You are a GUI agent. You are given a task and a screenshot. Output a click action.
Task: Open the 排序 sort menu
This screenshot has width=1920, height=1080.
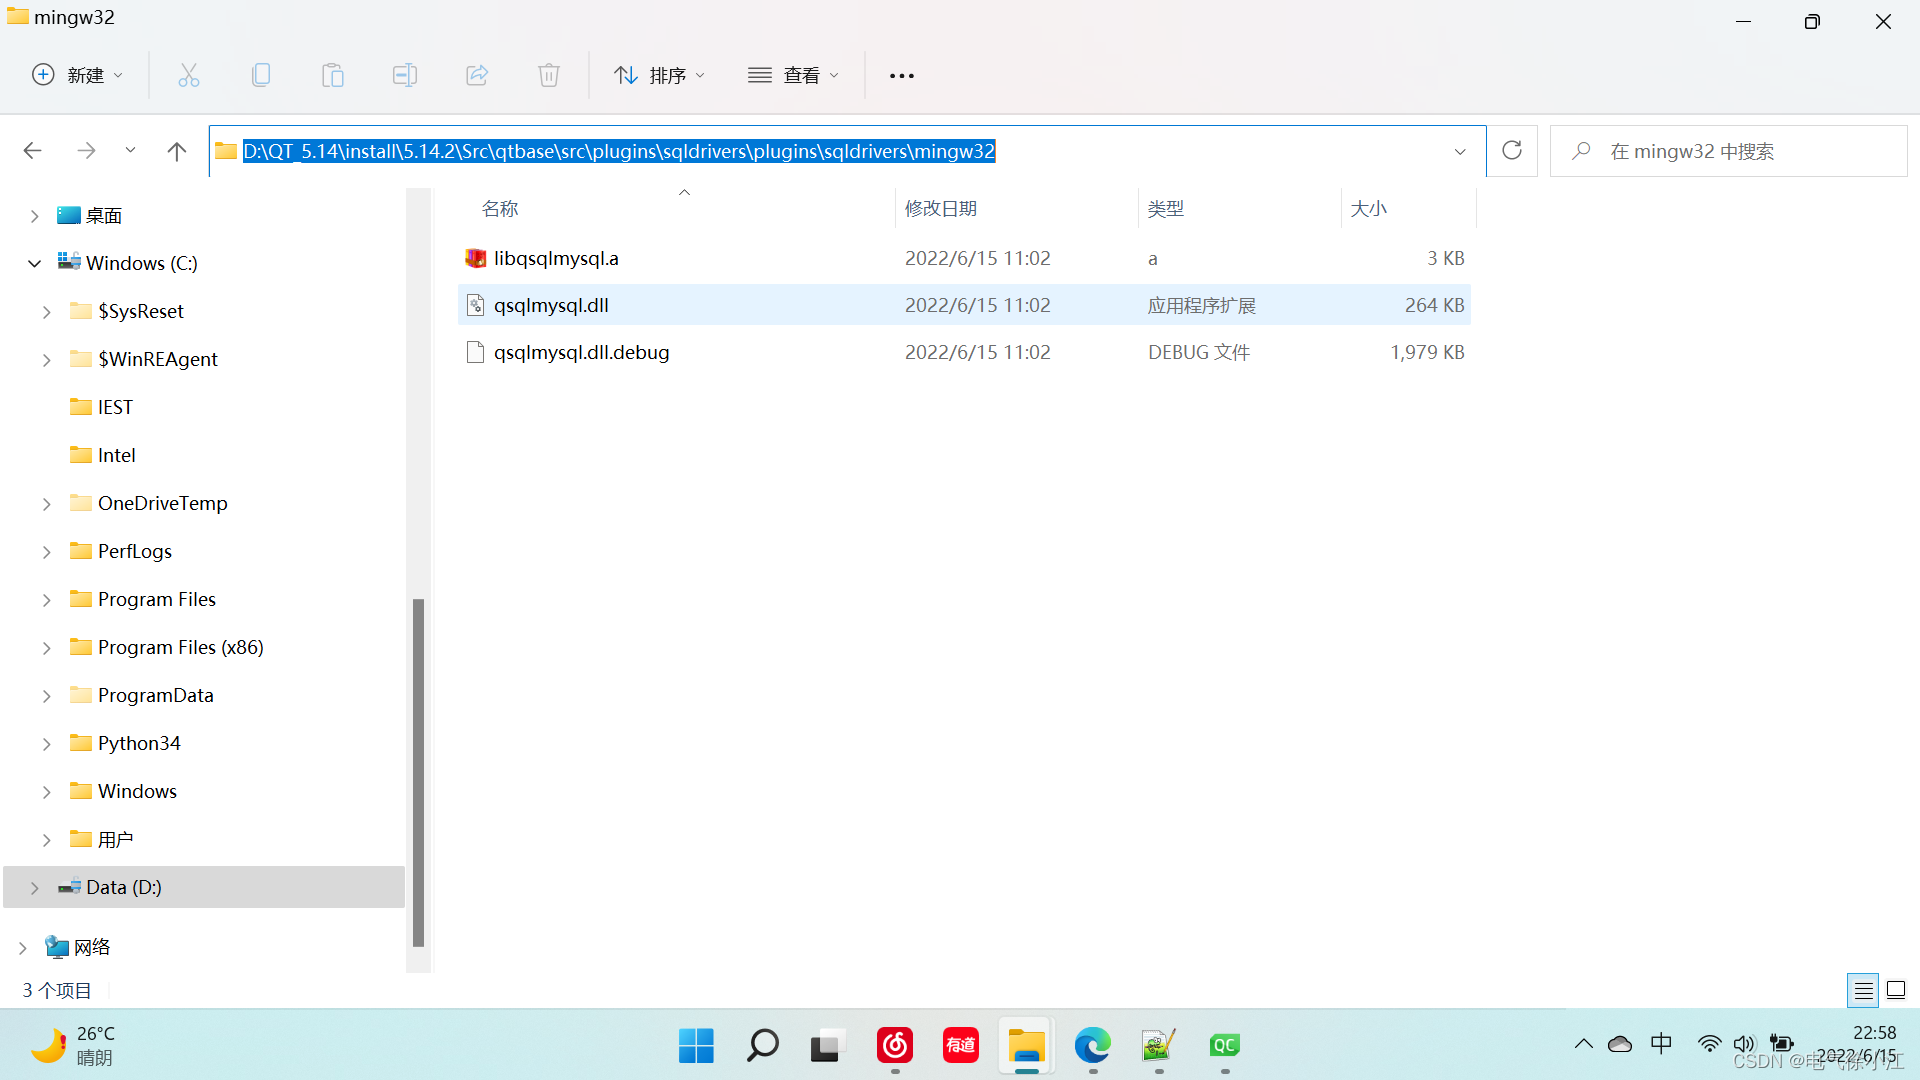[x=660, y=75]
